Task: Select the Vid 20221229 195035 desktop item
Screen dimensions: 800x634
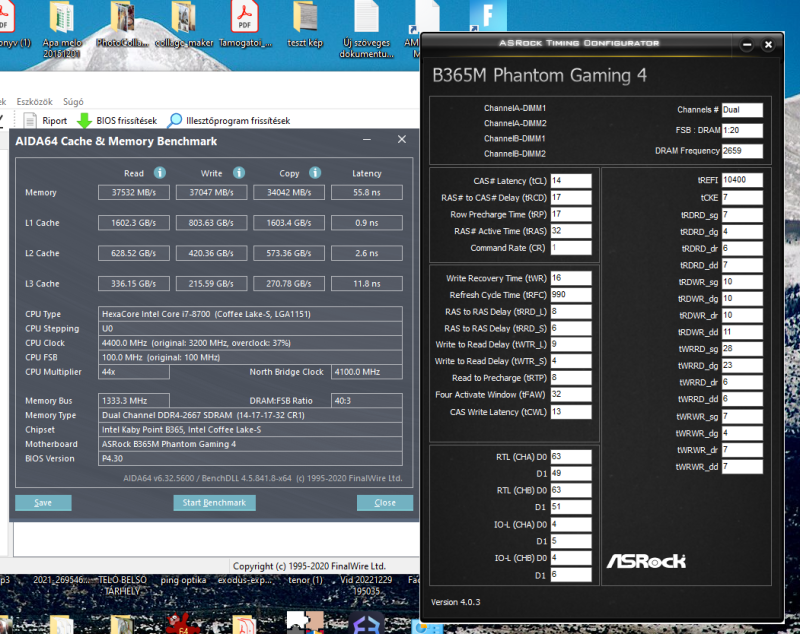Action: [366, 586]
